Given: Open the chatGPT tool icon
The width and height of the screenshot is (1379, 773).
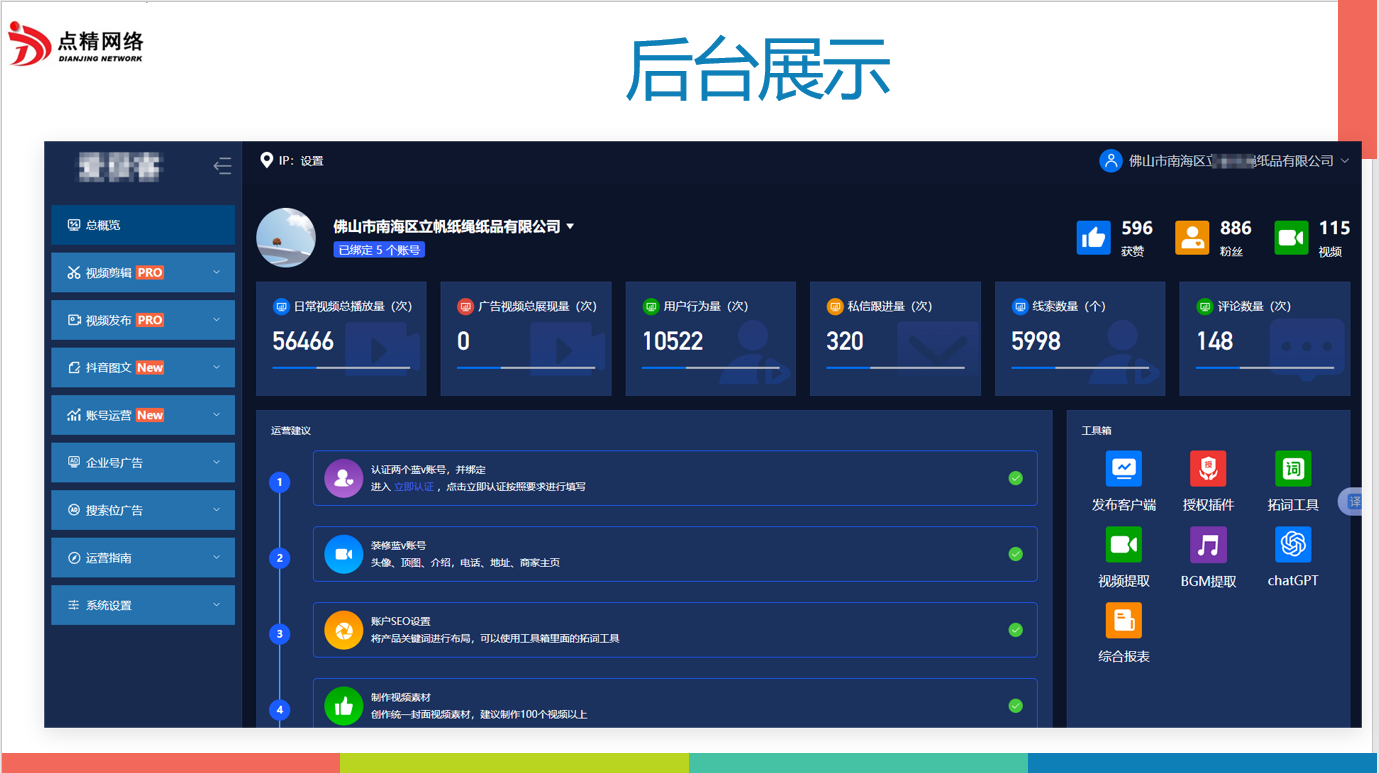Looking at the screenshot, I should (1292, 545).
